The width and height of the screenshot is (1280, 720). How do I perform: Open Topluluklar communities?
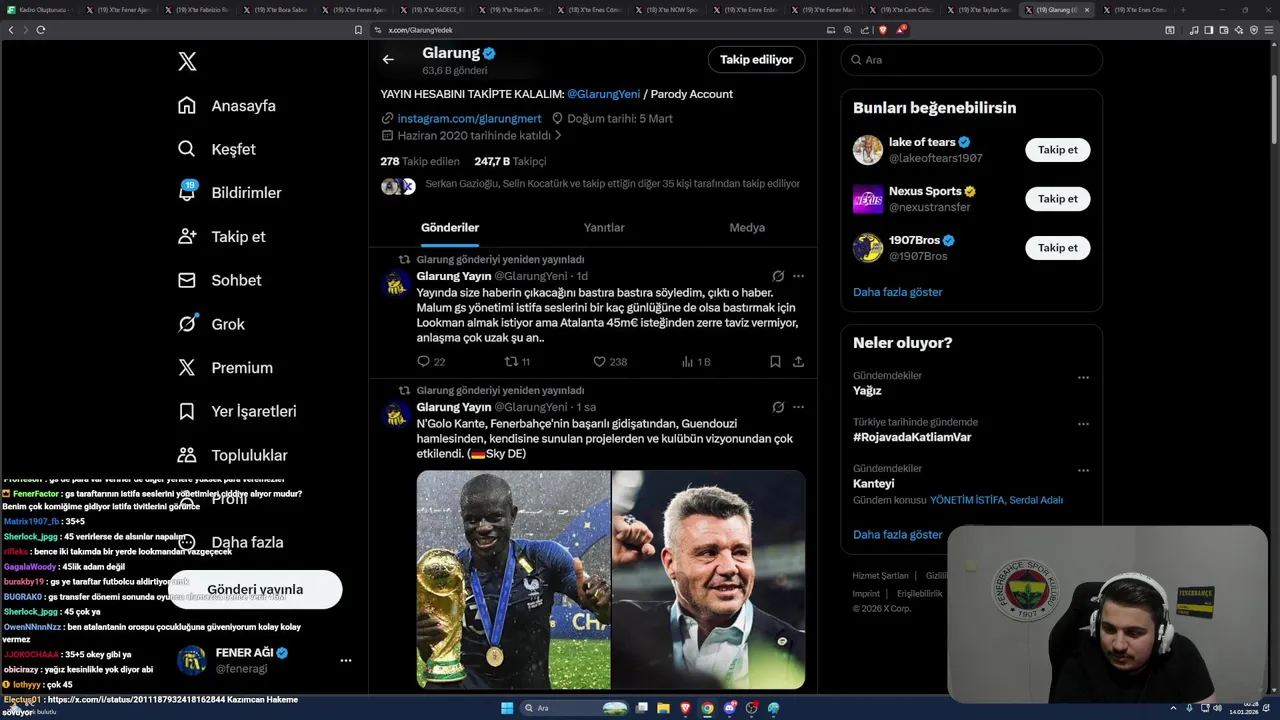pos(233,455)
